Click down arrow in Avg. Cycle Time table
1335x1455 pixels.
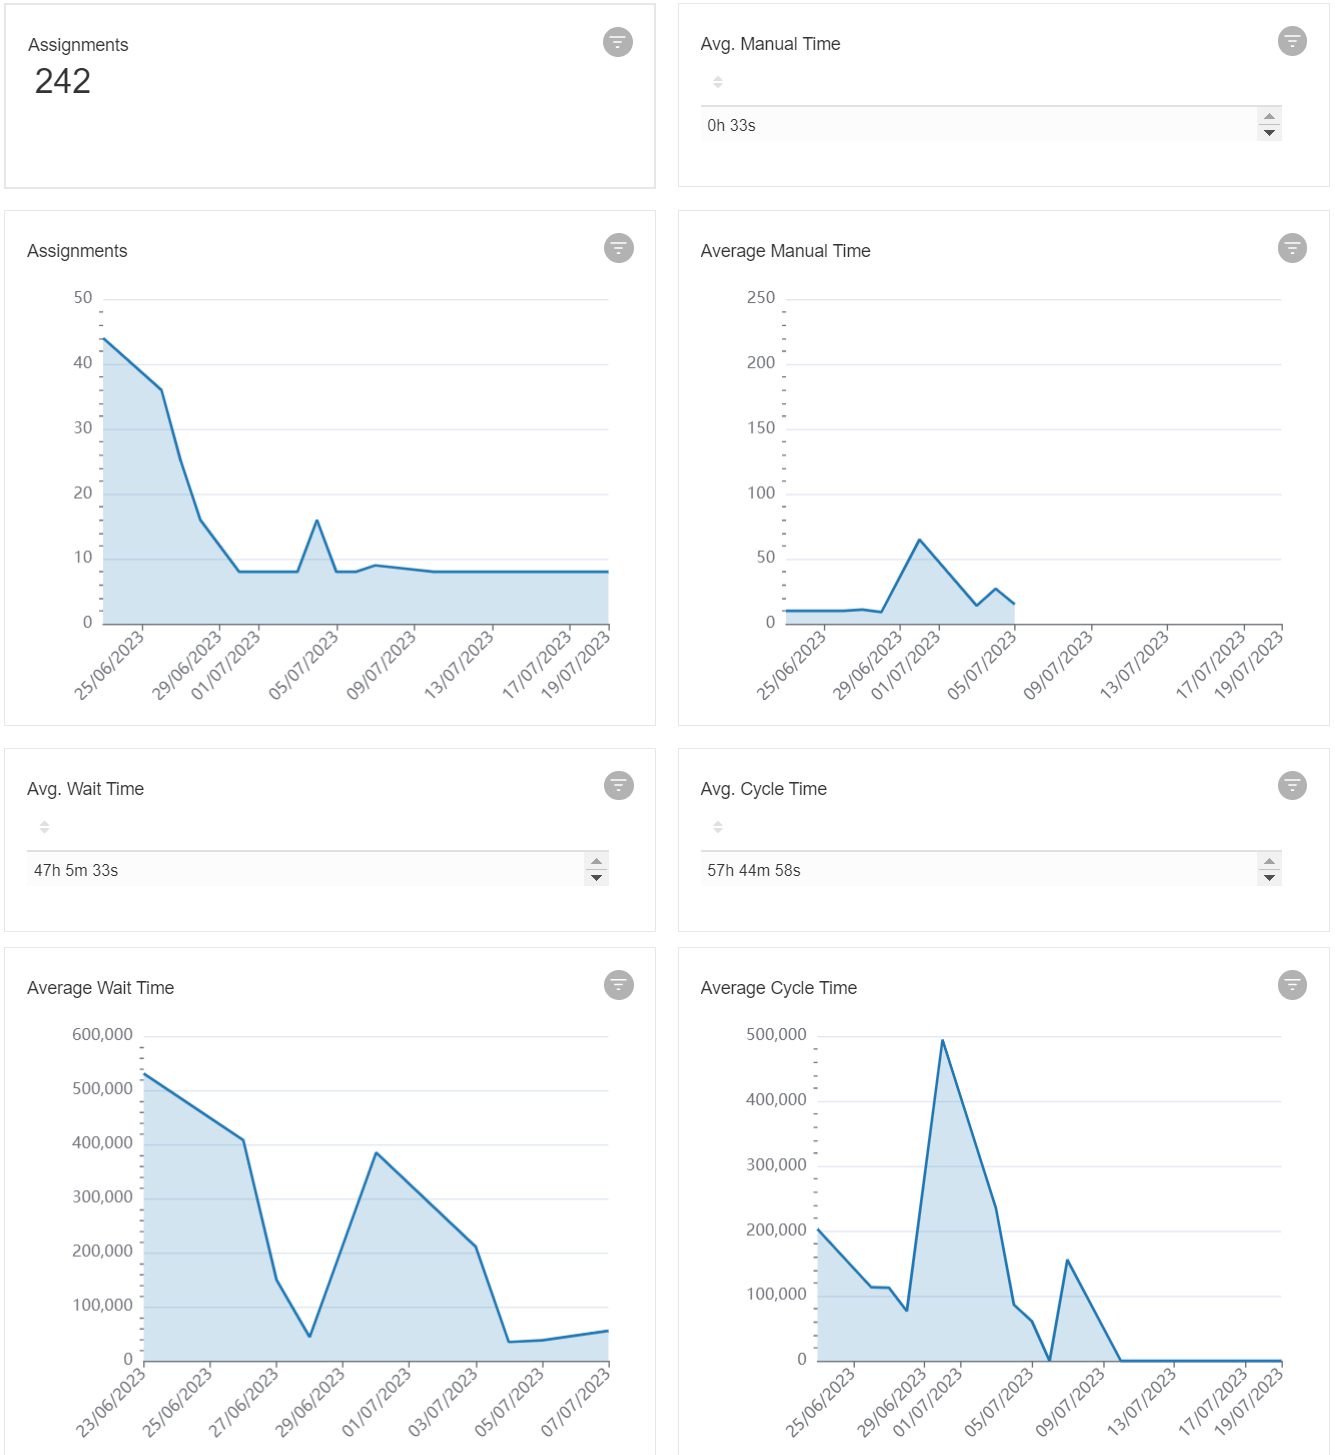pyautogui.click(x=1269, y=878)
